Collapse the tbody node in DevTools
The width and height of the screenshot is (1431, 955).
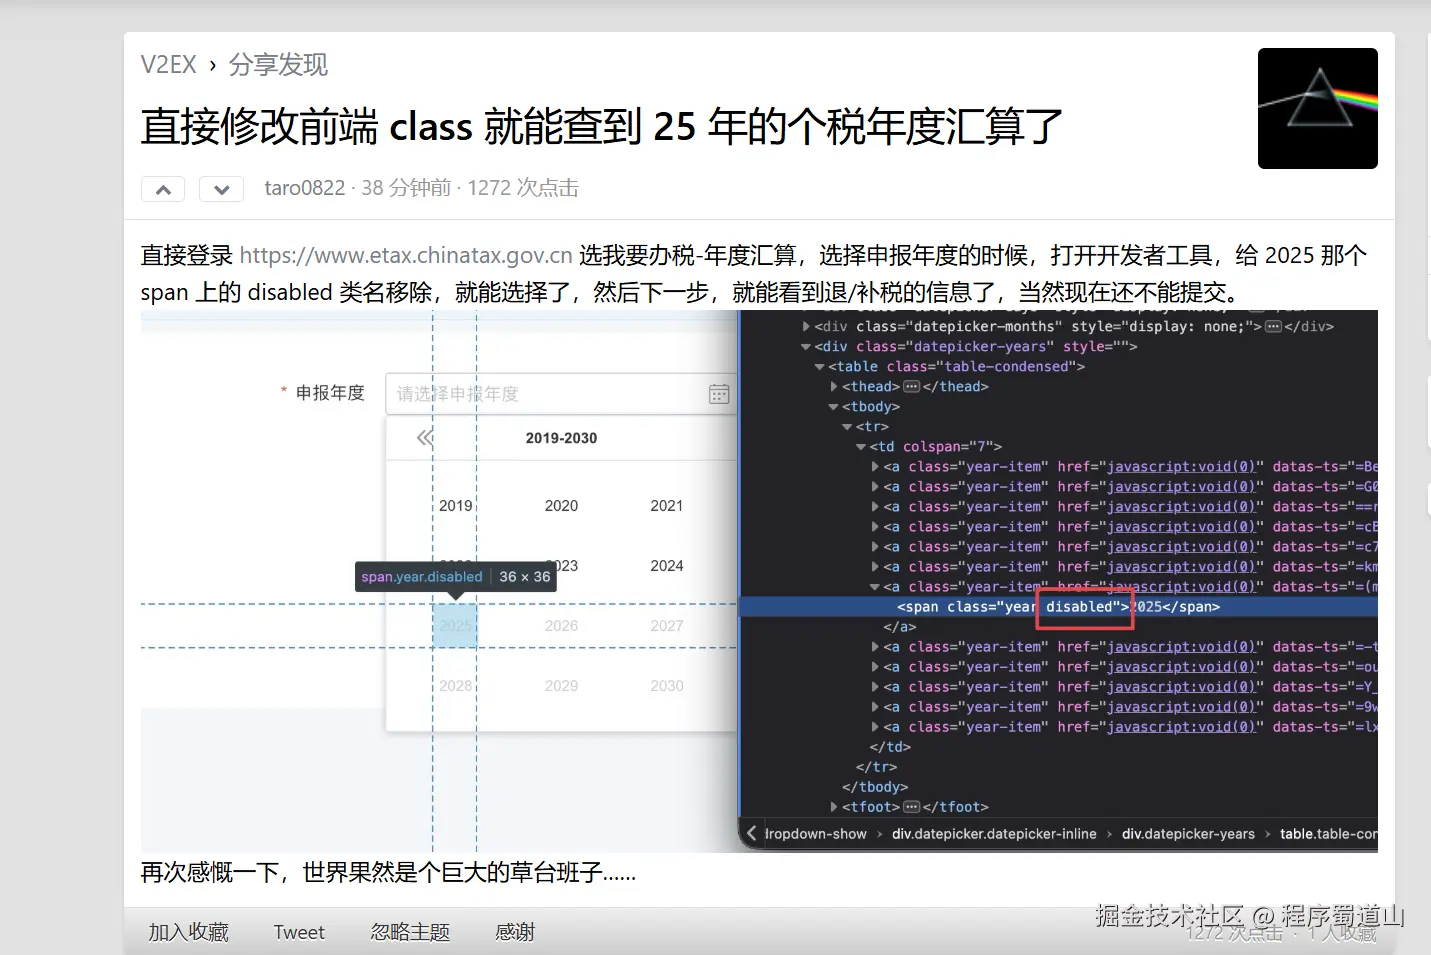pyautogui.click(x=832, y=406)
